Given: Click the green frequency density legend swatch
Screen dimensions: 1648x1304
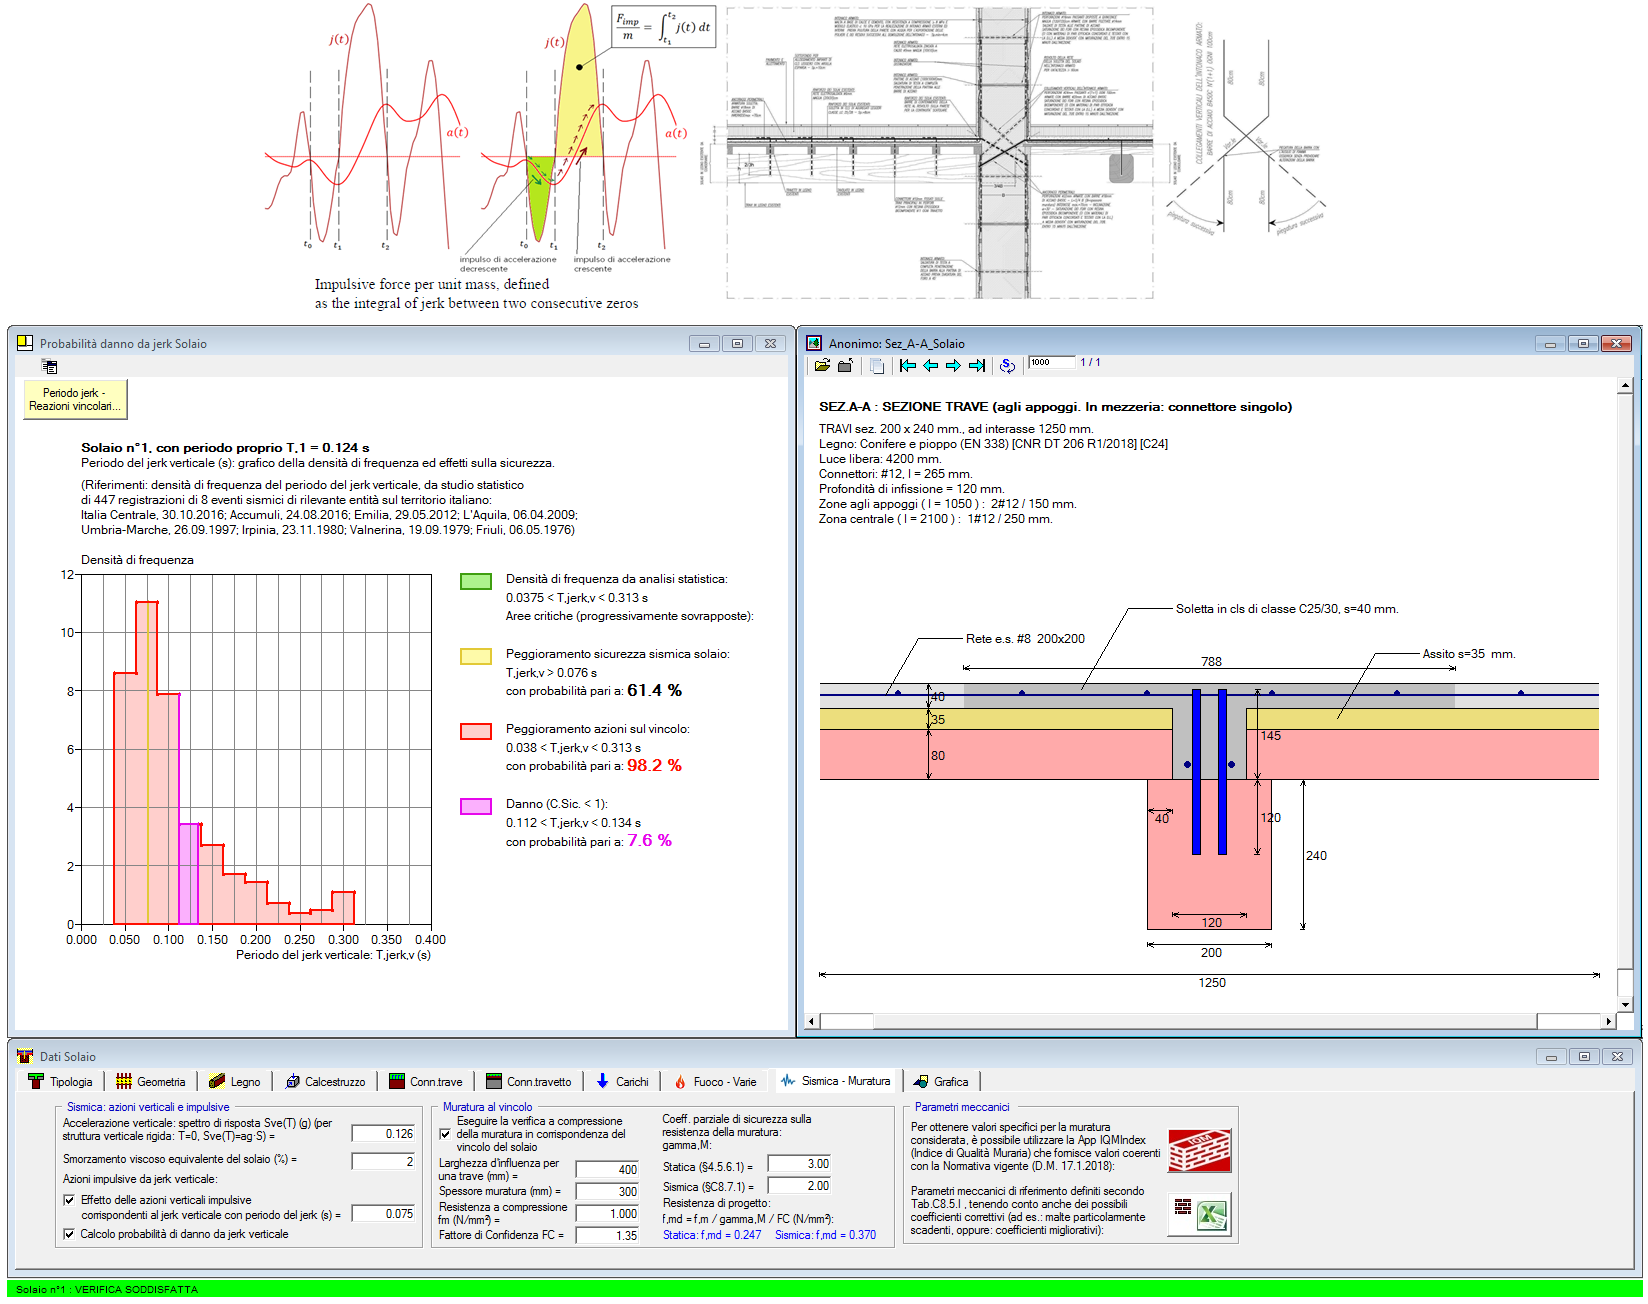Looking at the screenshot, I should (x=475, y=581).
